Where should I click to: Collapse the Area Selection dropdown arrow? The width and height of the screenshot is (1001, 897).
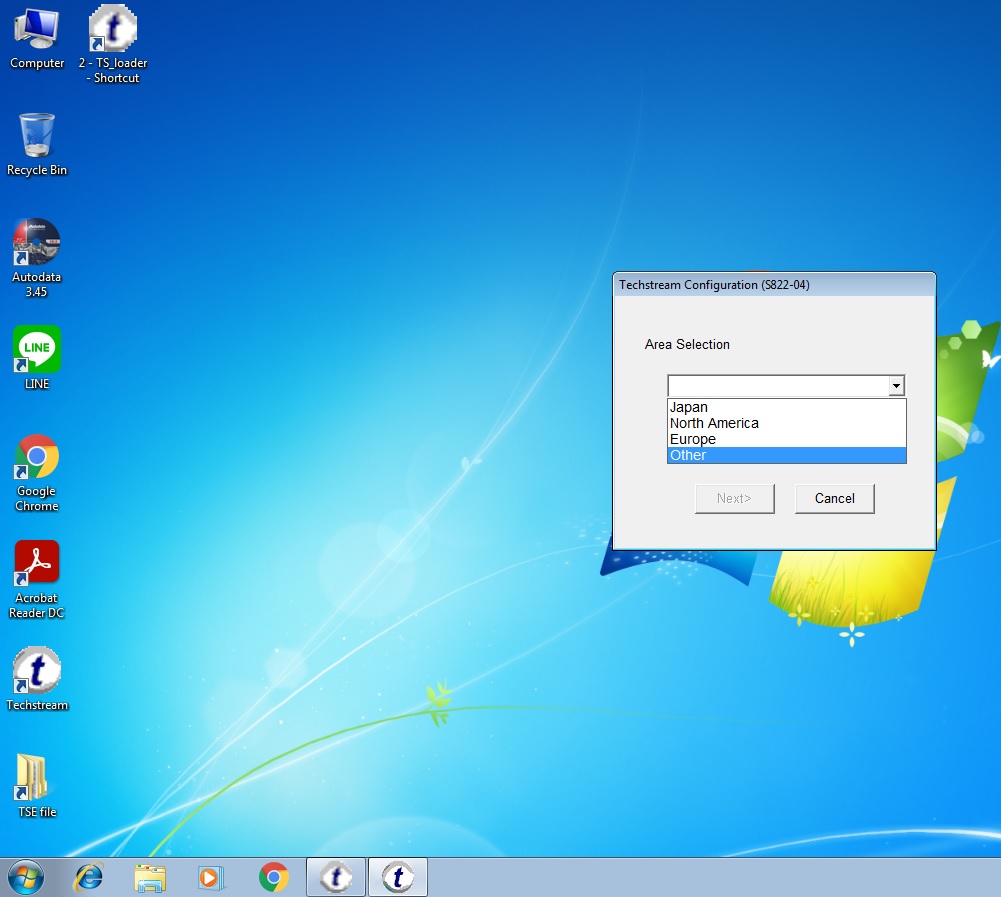tap(896, 386)
